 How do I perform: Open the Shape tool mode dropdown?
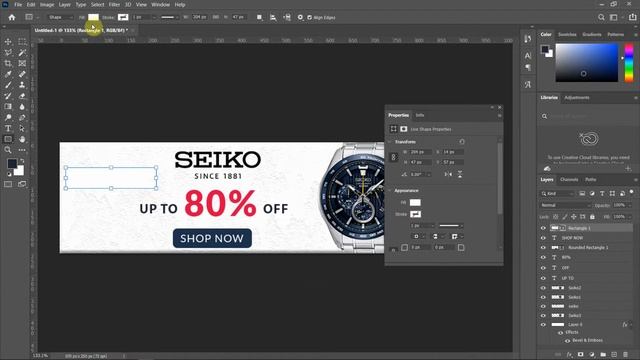60,17
